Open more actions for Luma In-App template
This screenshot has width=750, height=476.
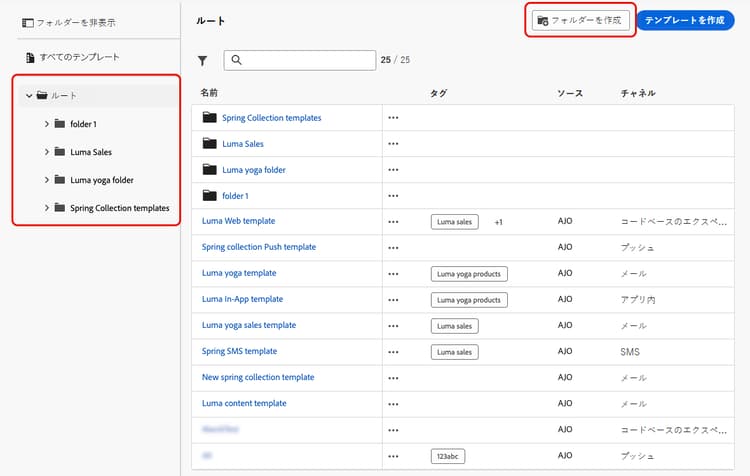(393, 300)
